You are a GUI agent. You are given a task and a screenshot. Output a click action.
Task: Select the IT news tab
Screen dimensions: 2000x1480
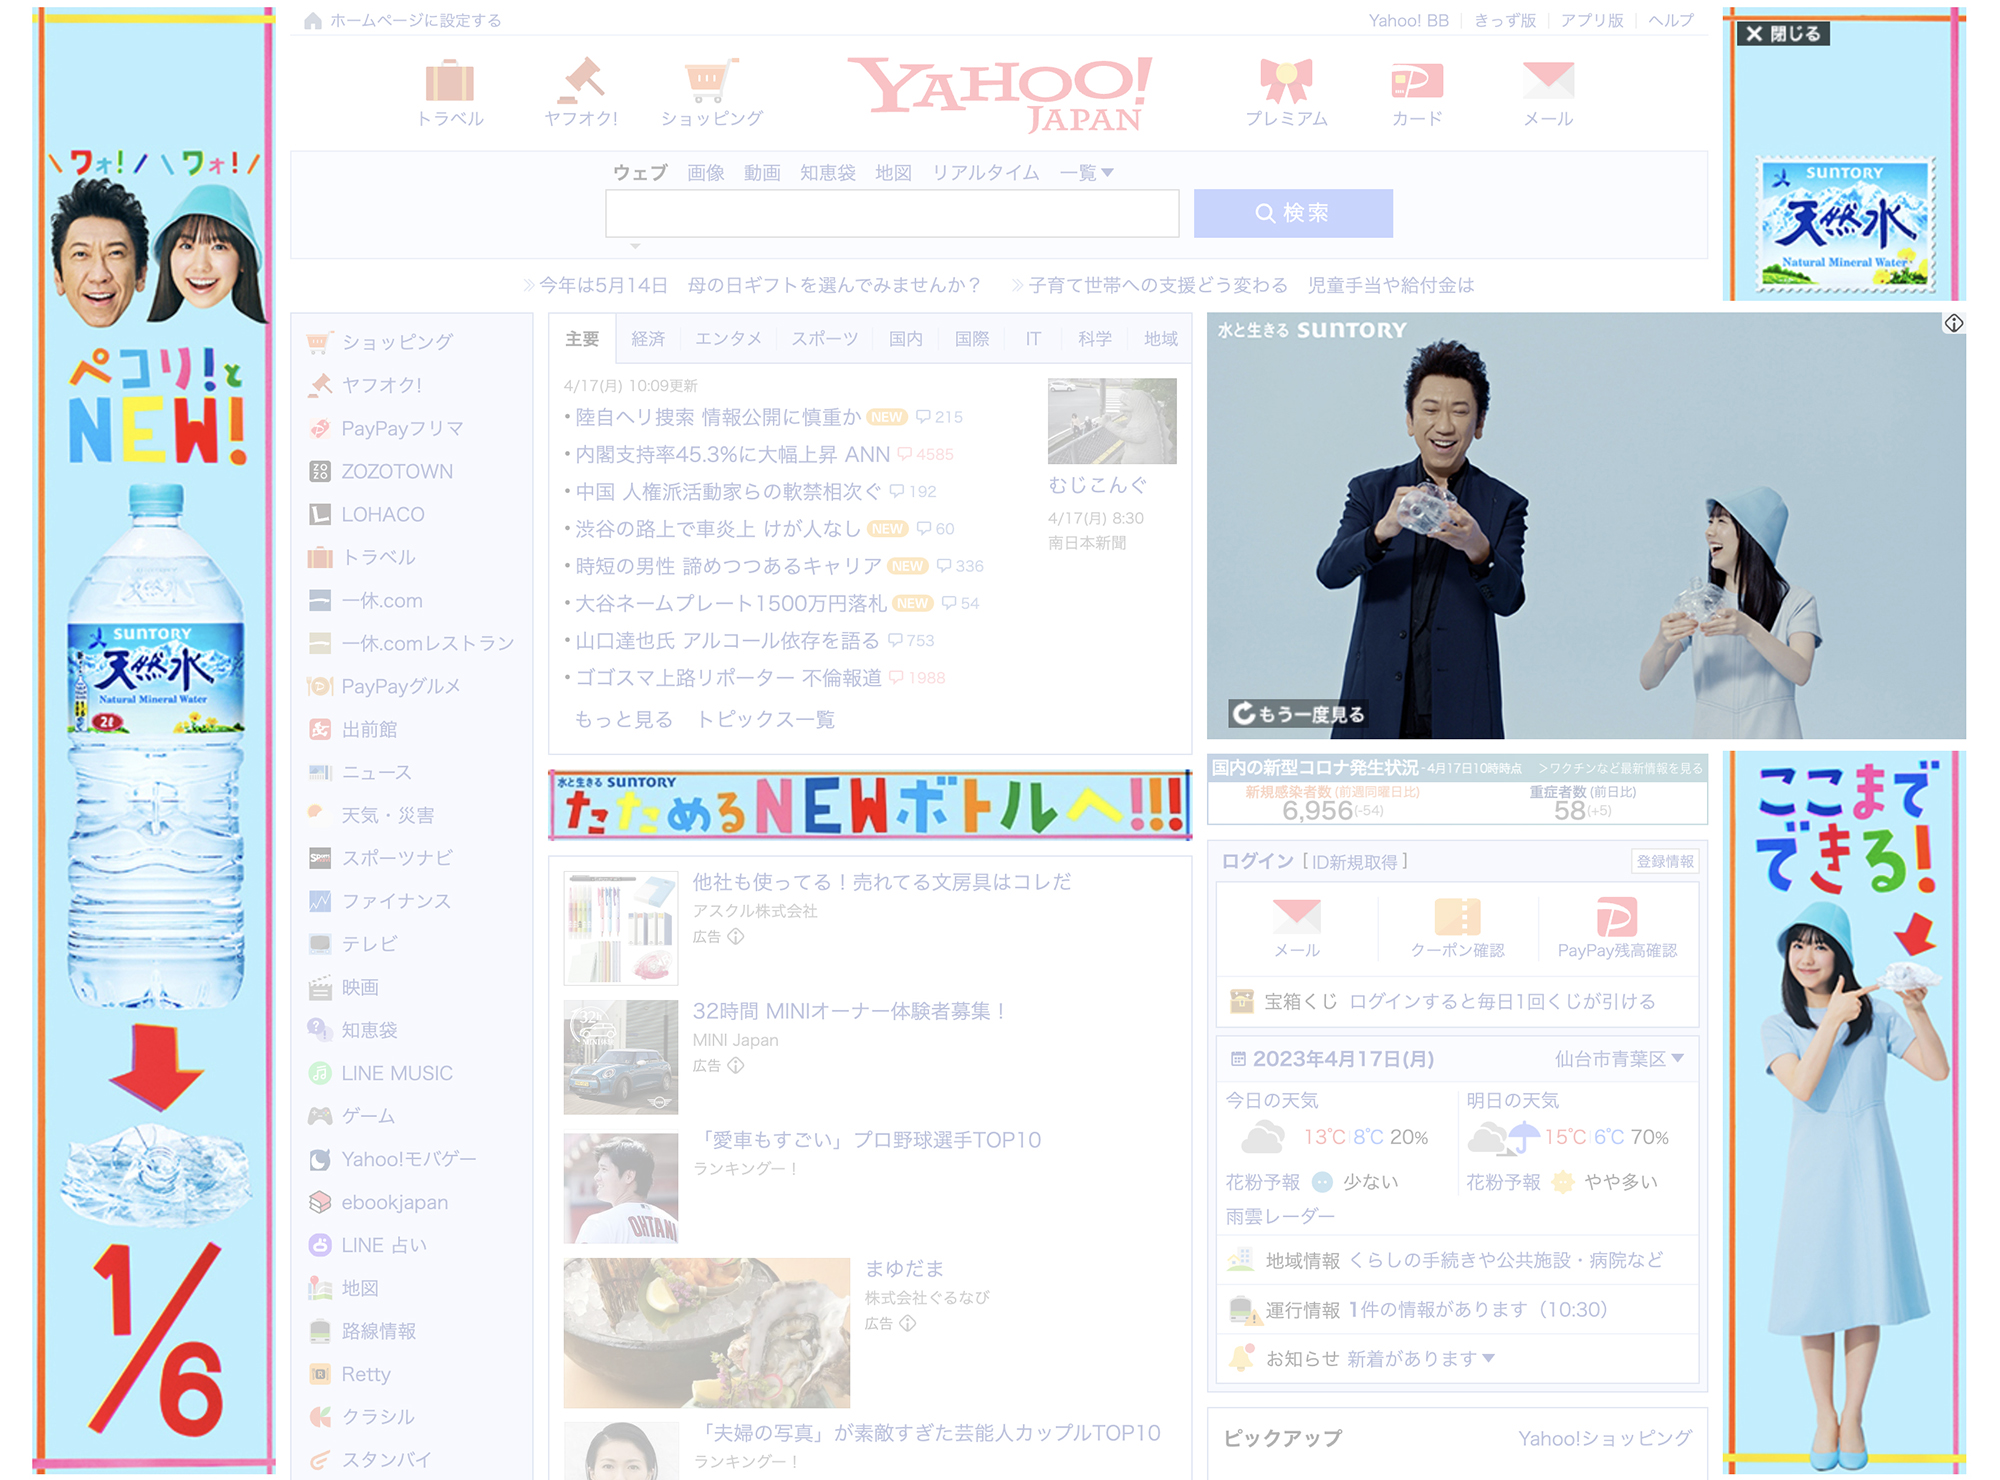pyautogui.click(x=1033, y=339)
